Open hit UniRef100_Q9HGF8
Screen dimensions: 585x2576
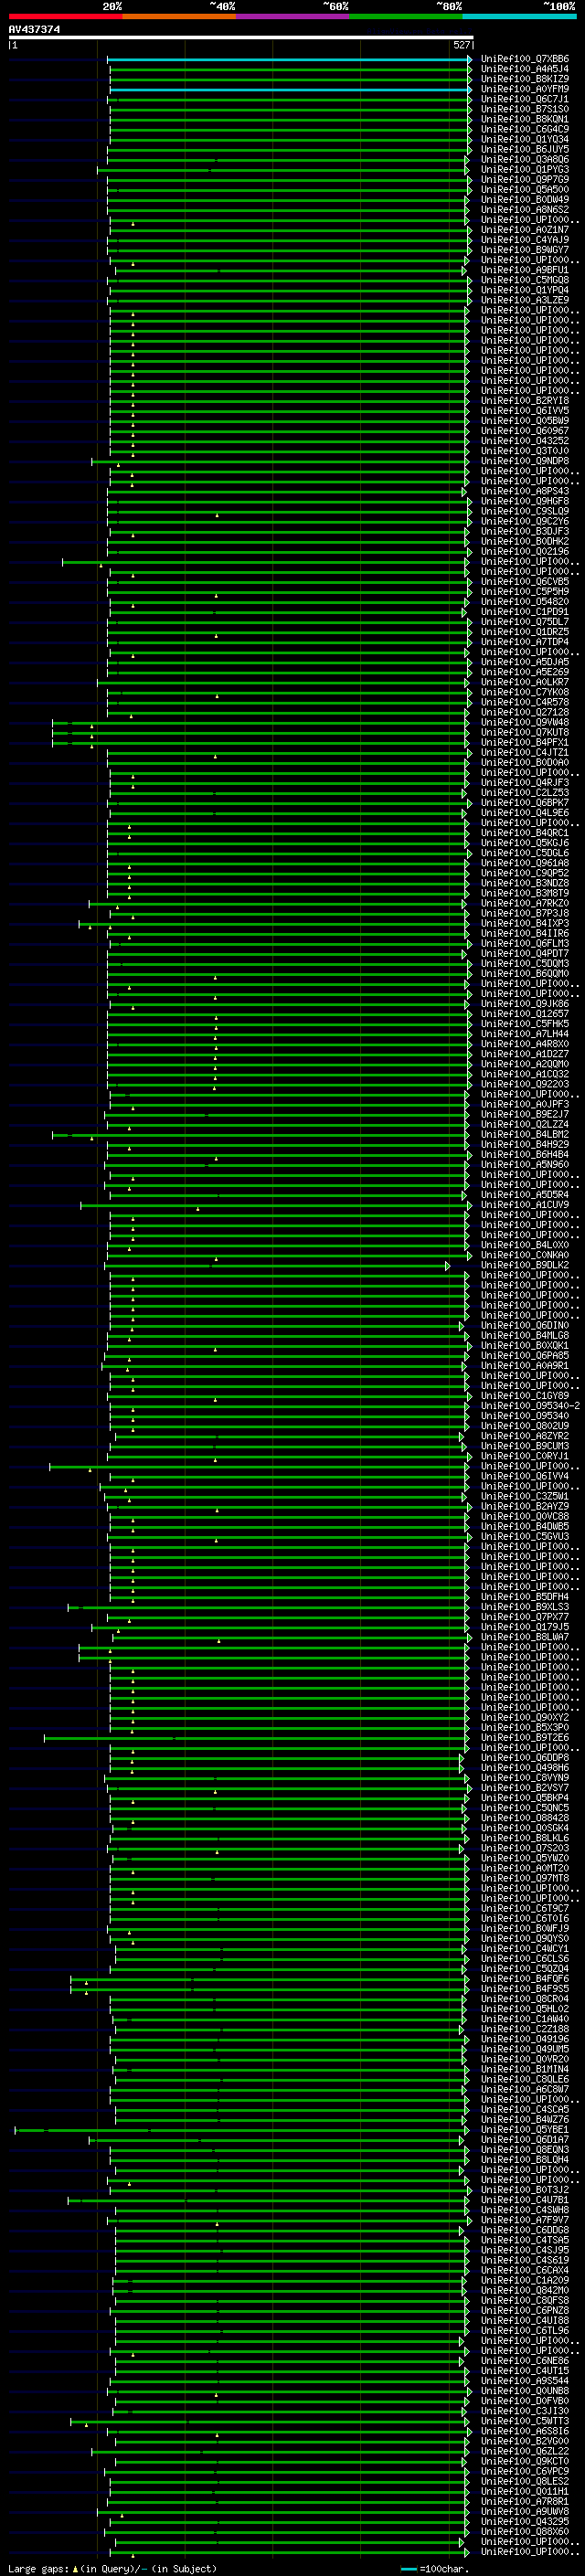(525, 501)
